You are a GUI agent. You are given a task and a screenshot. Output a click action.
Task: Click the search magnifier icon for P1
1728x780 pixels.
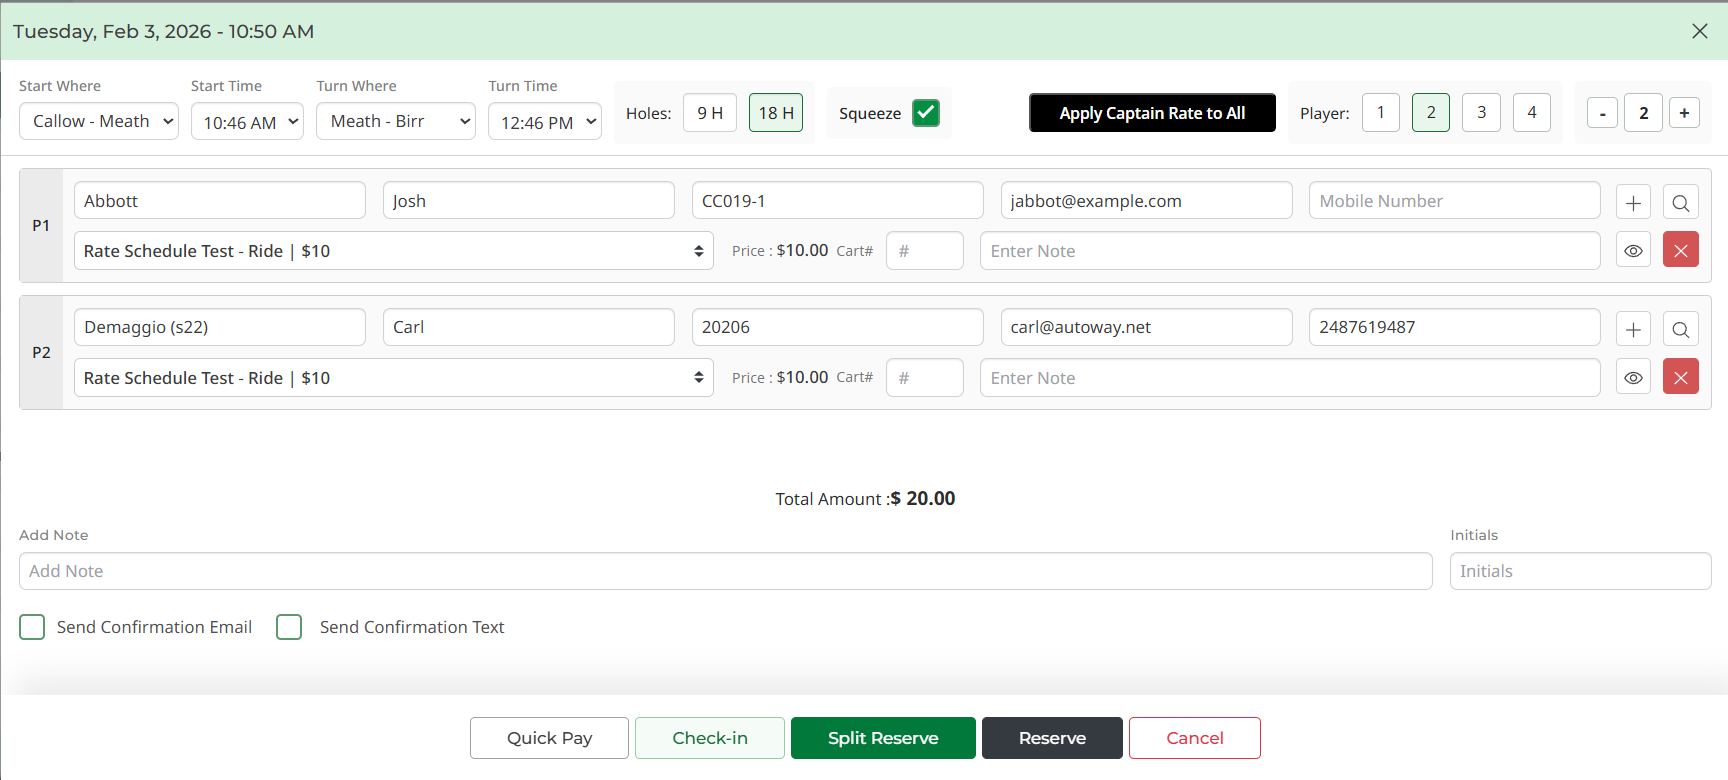1680,203
